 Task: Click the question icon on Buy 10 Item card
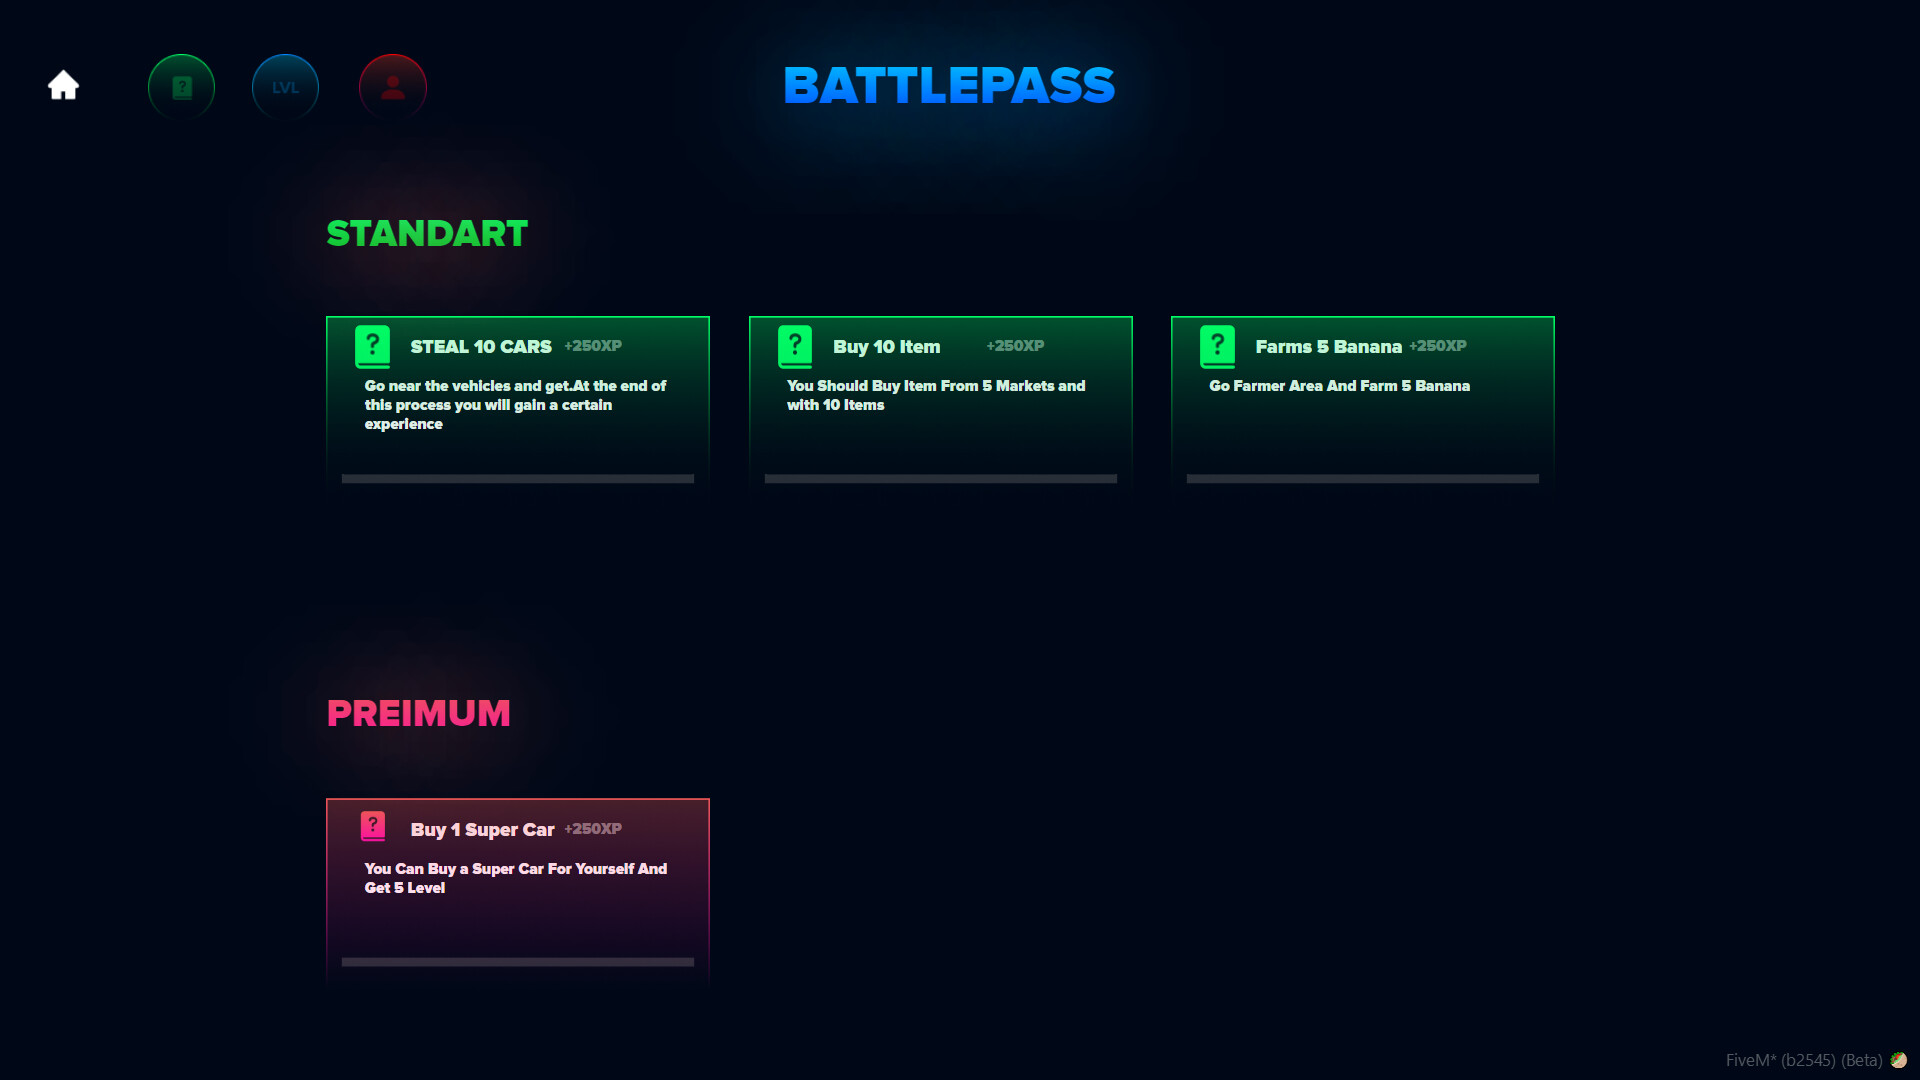pyautogui.click(x=795, y=345)
